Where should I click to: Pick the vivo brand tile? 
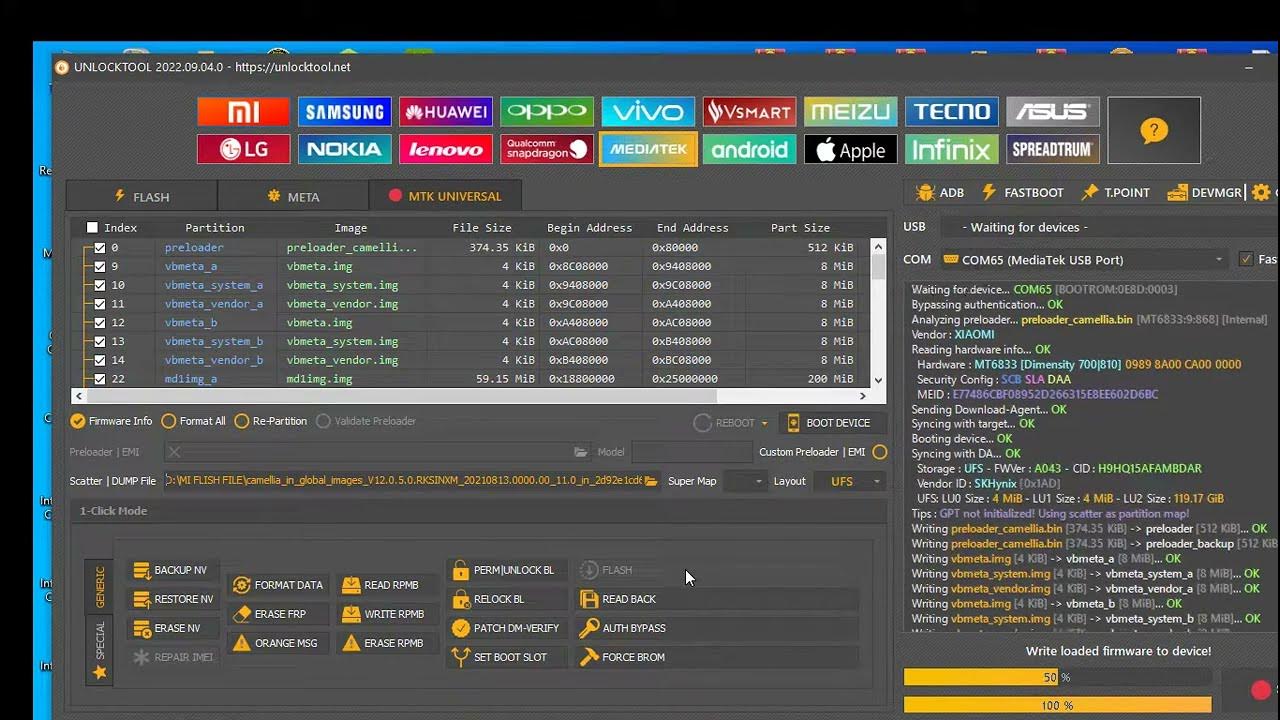tap(647, 111)
